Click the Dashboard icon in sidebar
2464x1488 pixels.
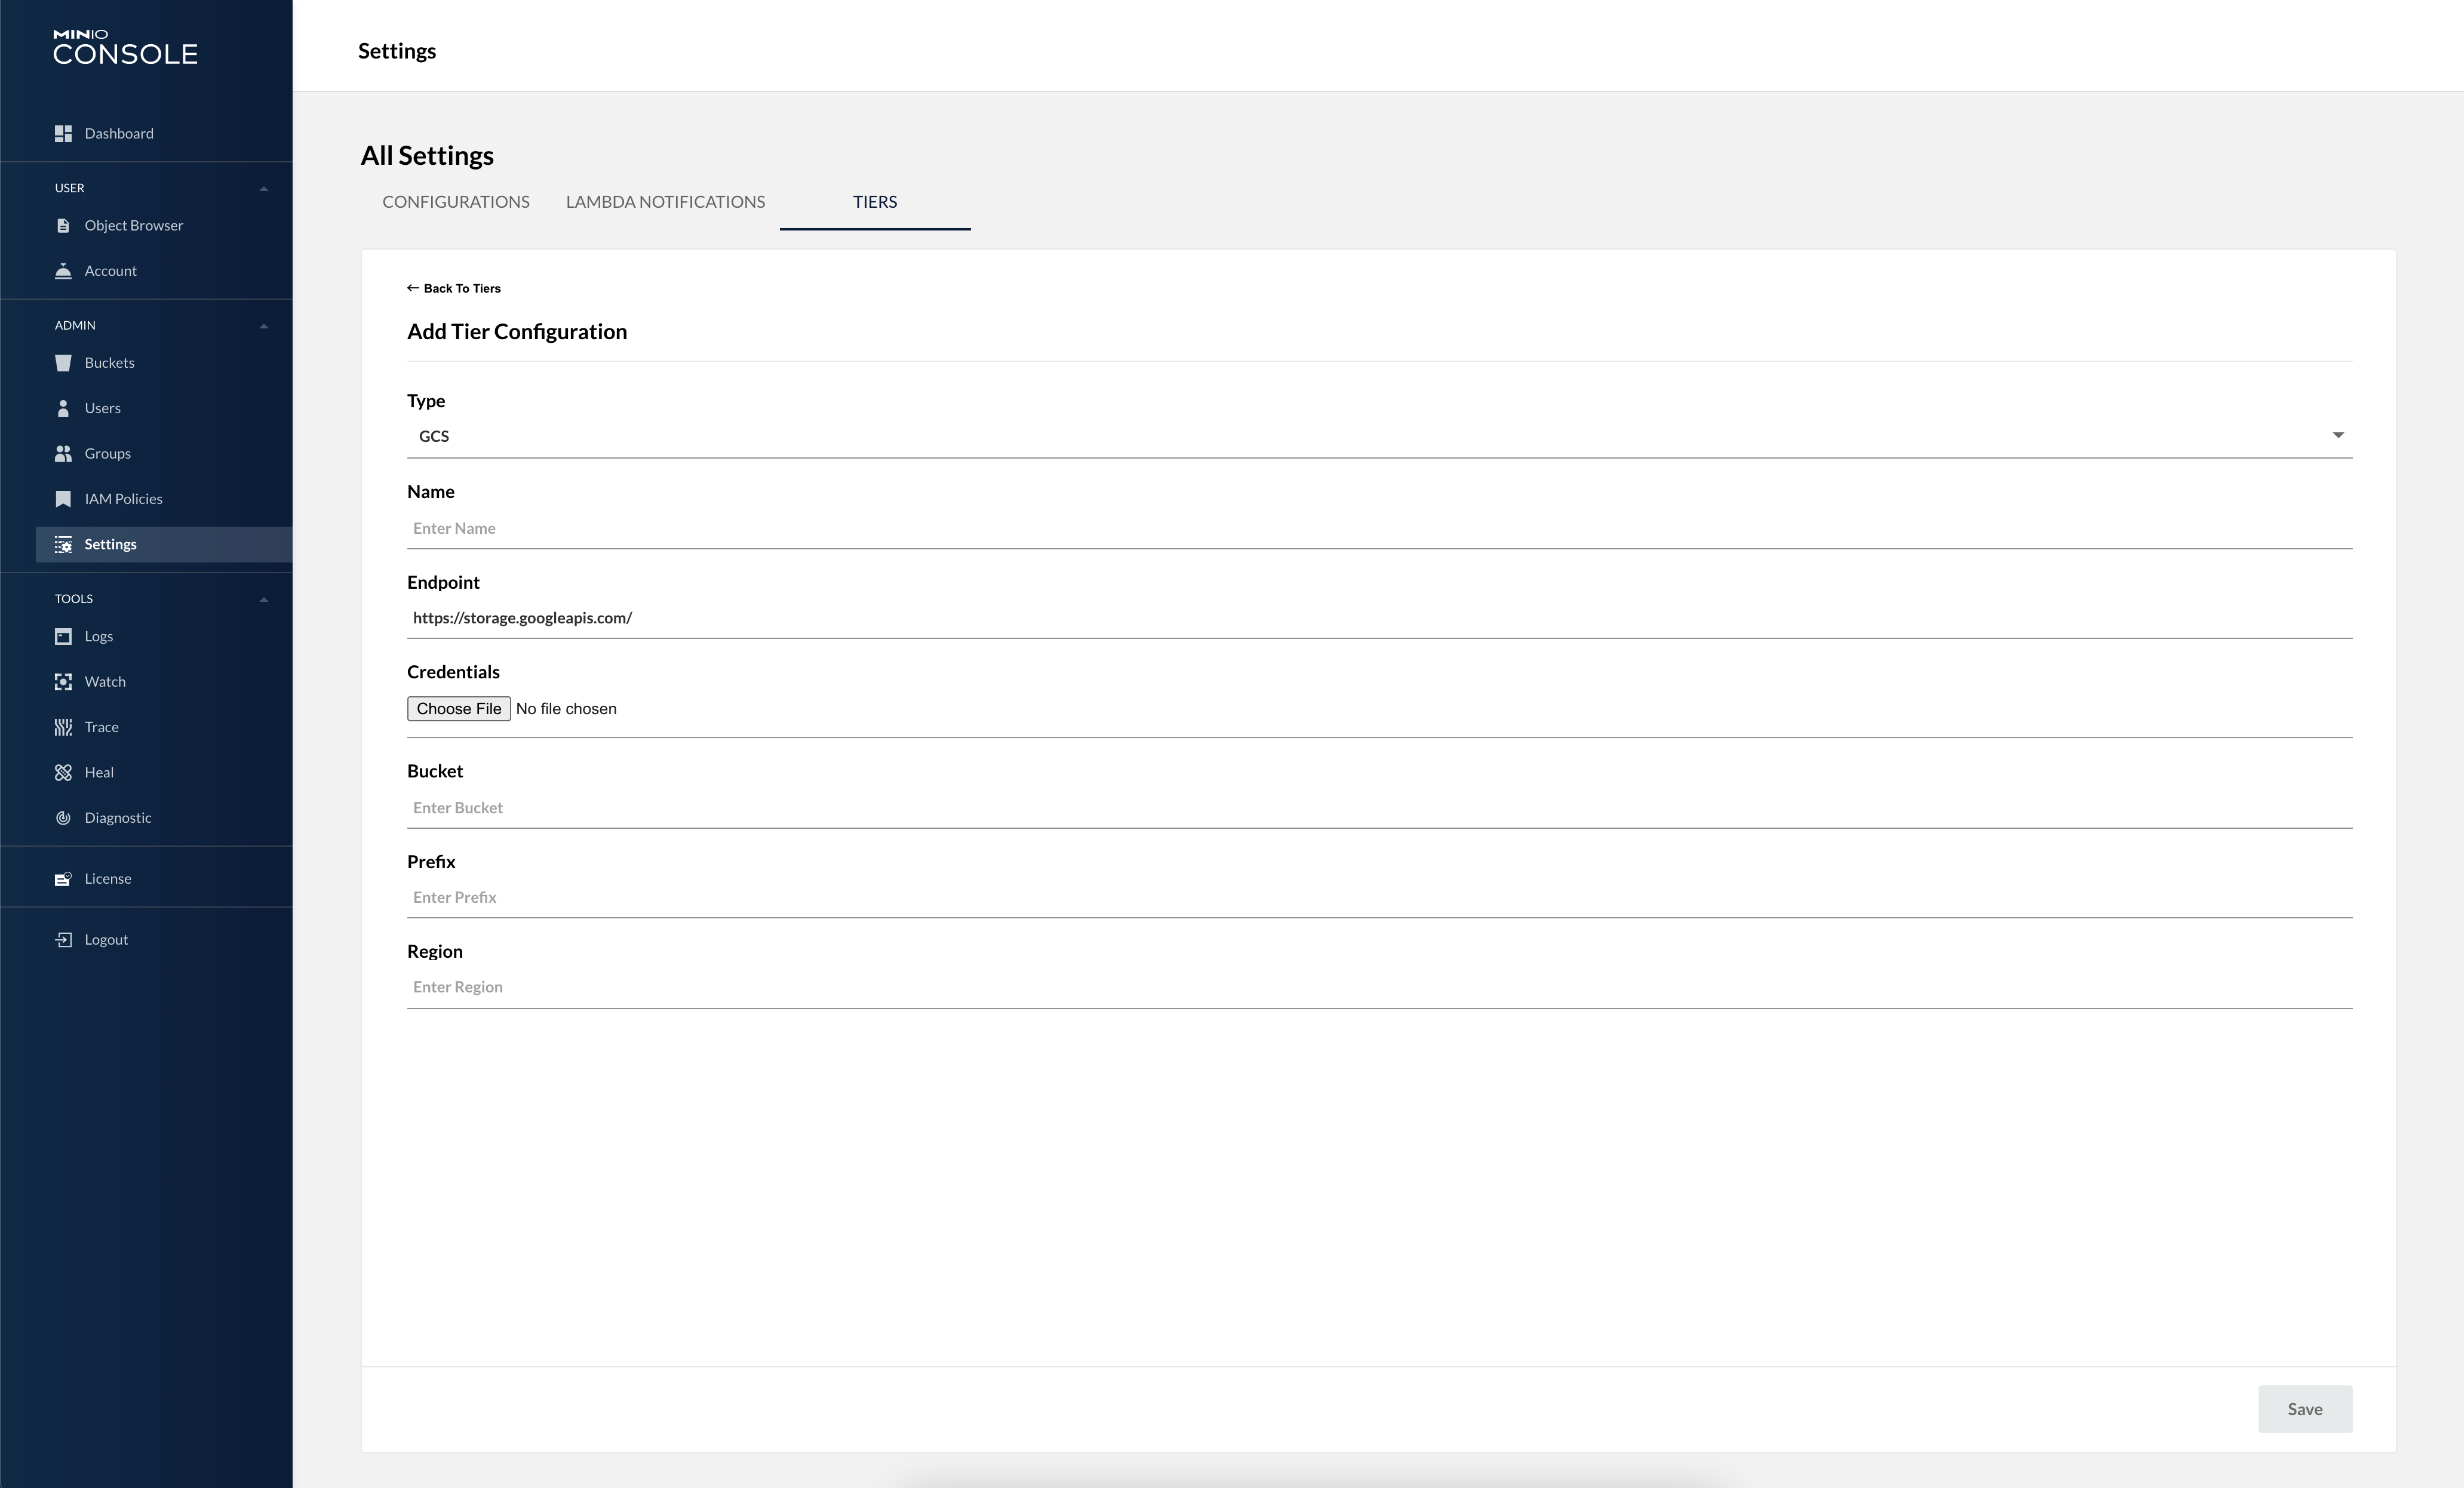click(63, 133)
